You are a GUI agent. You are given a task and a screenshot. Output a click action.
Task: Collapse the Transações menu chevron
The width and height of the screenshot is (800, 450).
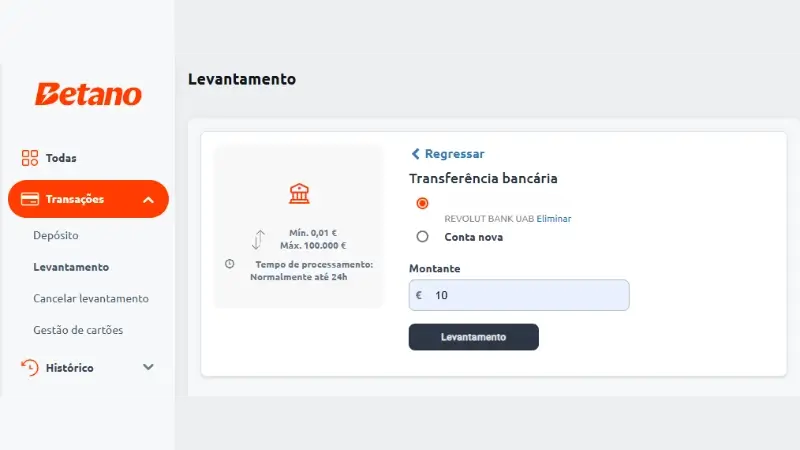[148, 200]
